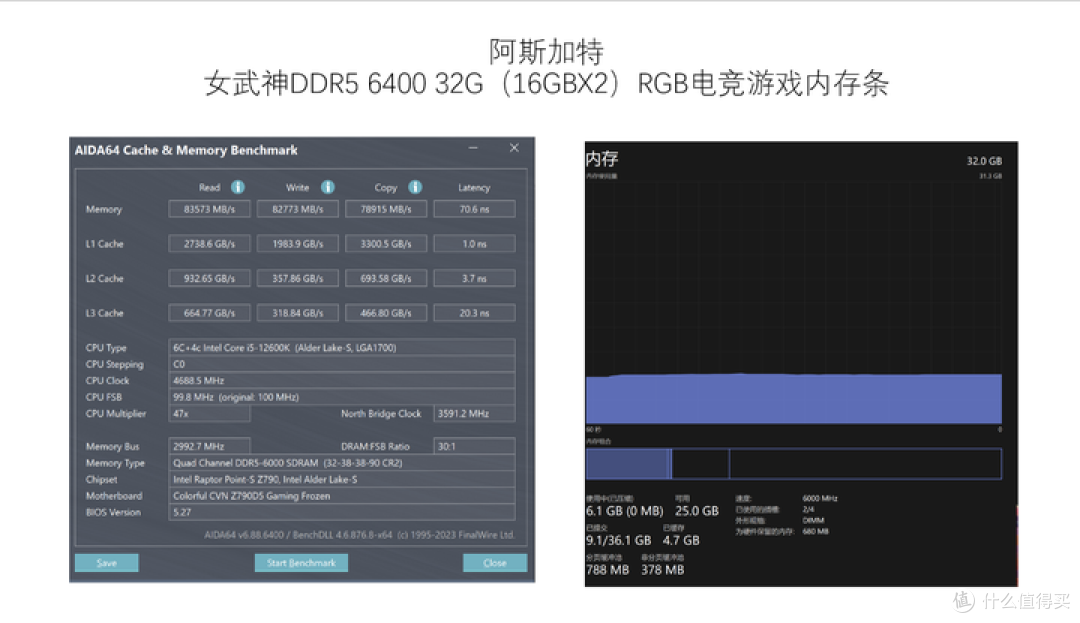The width and height of the screenshot is (1080, 623).
Task: Click the Motherboard Colorful CVN Z790D5 field
Action: point(342,496)
